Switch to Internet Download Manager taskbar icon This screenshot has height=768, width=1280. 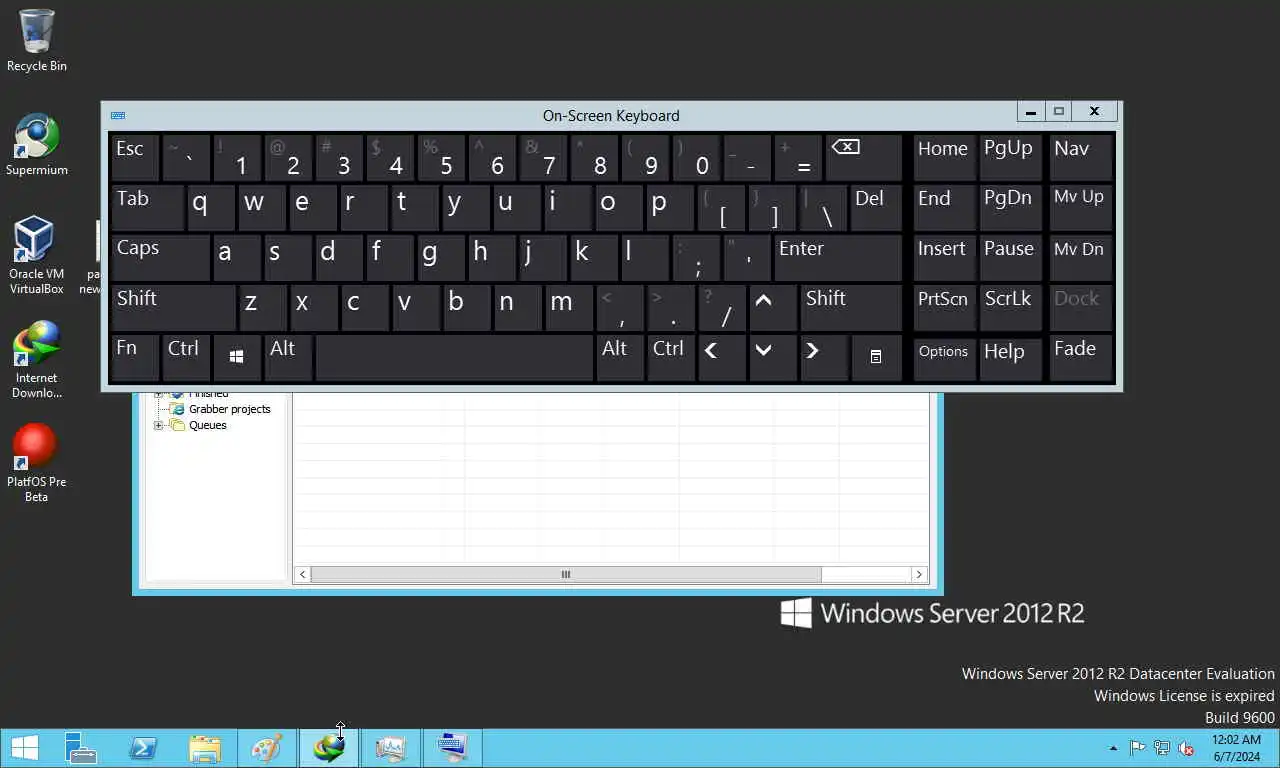click(329, 748)
